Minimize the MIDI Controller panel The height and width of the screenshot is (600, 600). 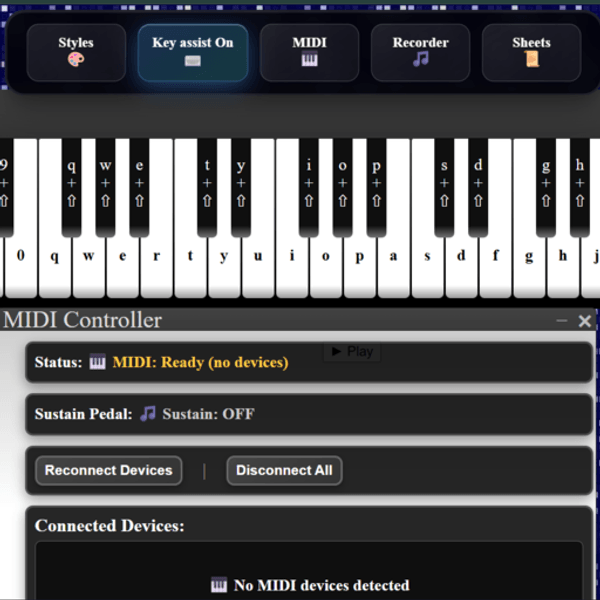[561, 320]
